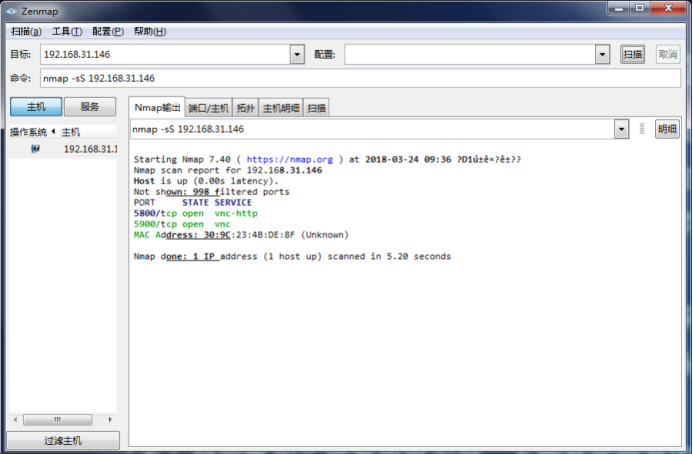Image resolution: width=693 pixels, height=454 pixels.
Task: Click the 'Nmap done' summary line
Action: coord(292,256)
